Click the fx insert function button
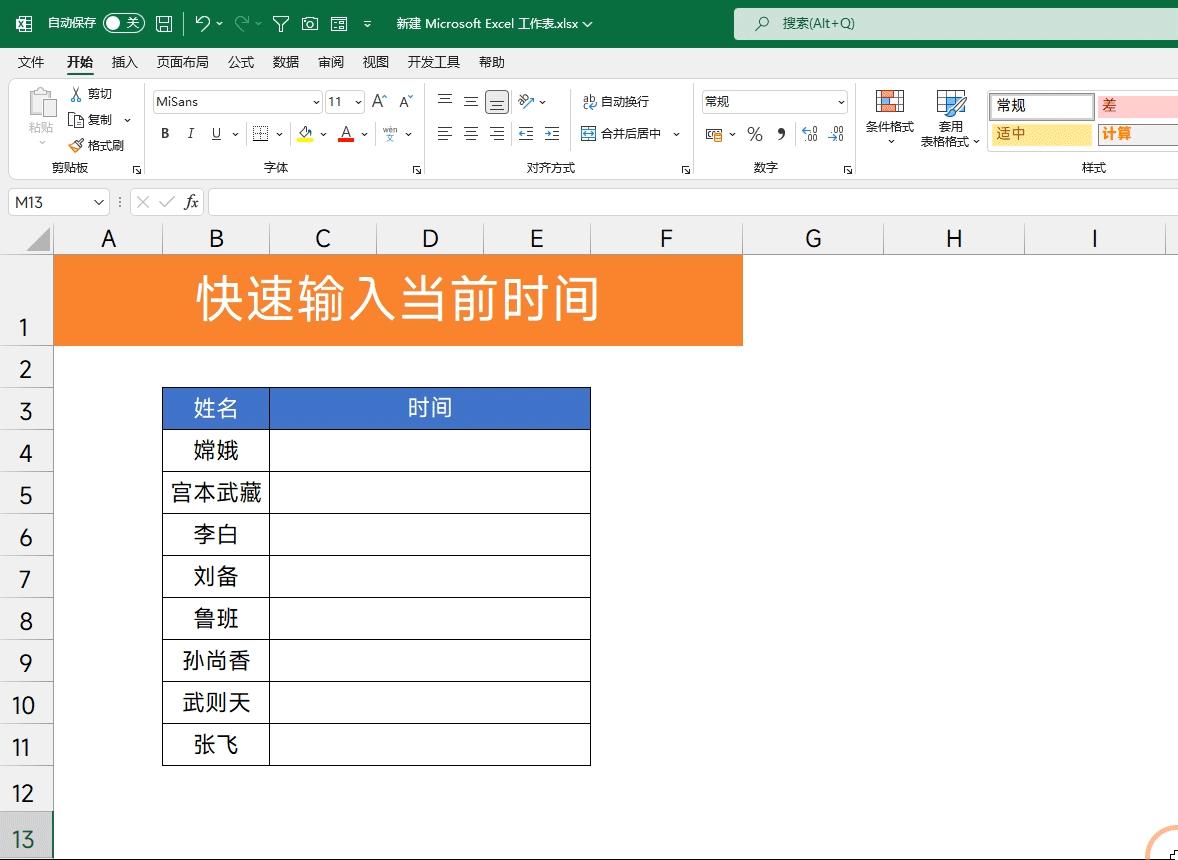This screenshot has height=860, width=1178. pyautogui.click(x=192, y=201)
